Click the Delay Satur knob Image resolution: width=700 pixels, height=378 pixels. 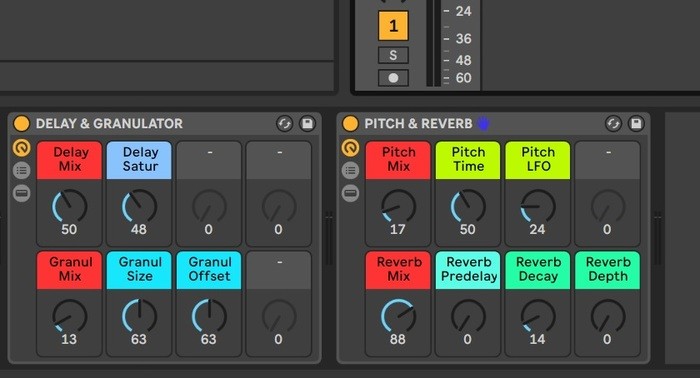tap(139, 206)
